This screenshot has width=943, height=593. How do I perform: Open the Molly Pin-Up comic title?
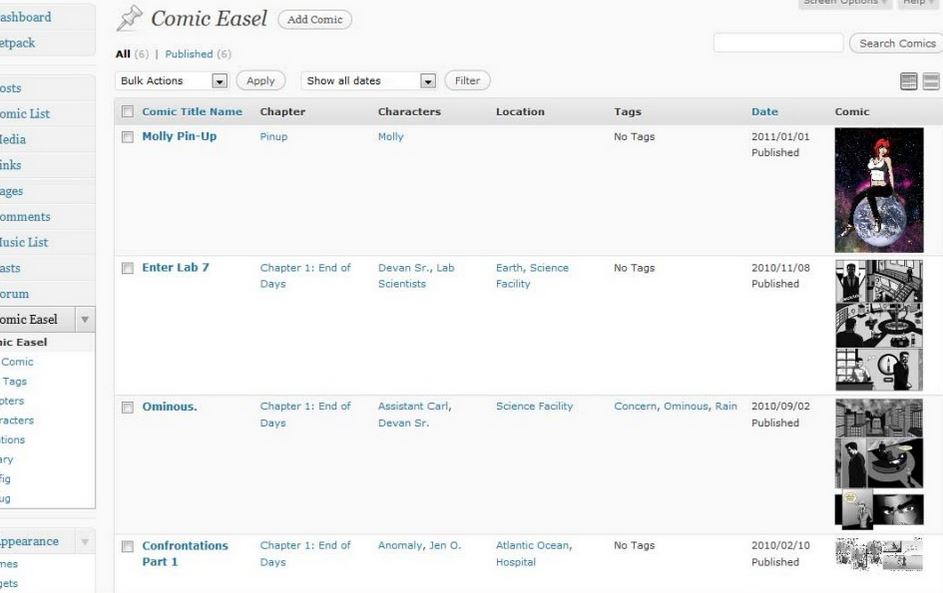[x=179, y=137]
